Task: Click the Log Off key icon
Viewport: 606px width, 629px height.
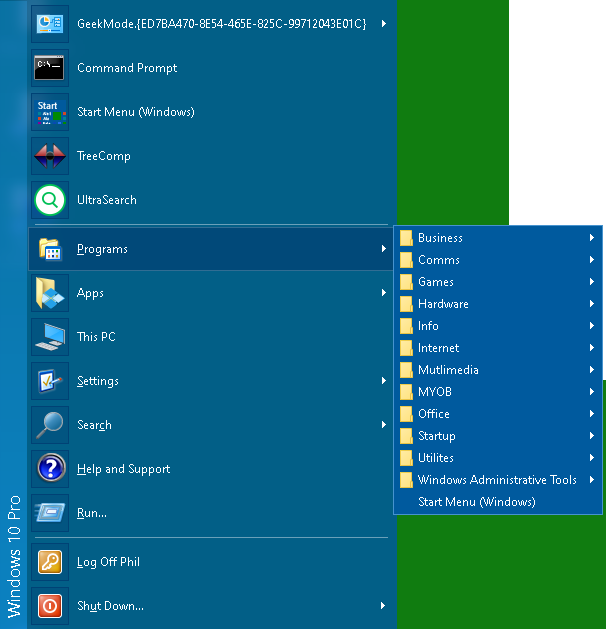Action: click(50, 562)
